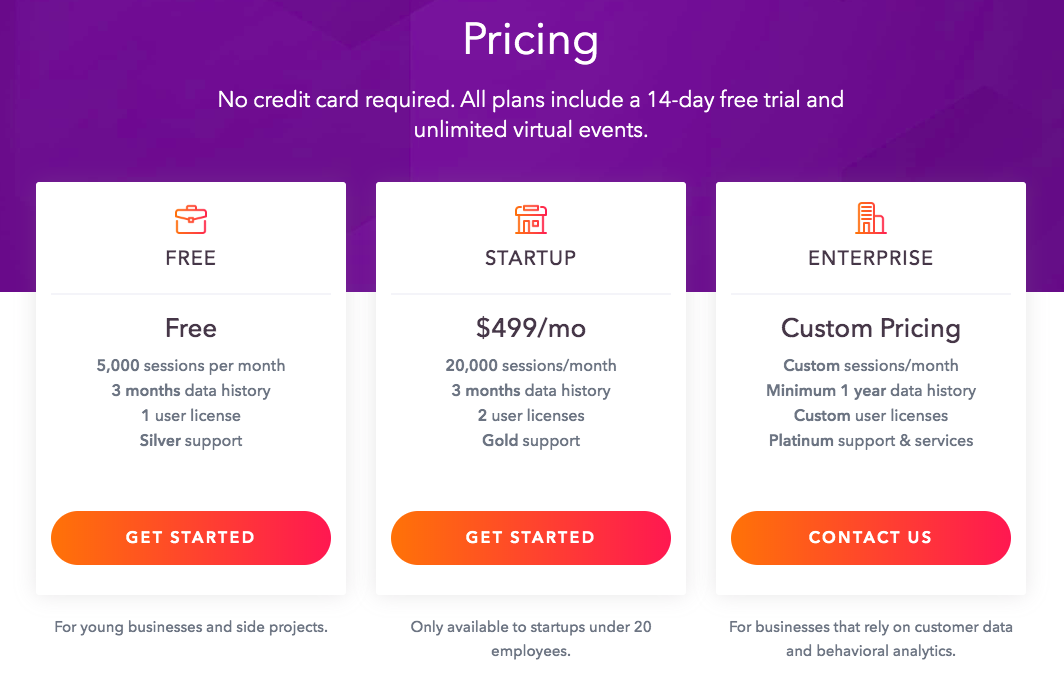This screenshot has height=688, width=1064.
Task: Click the Custom Pricing title
Action: [x=871, y=328]
